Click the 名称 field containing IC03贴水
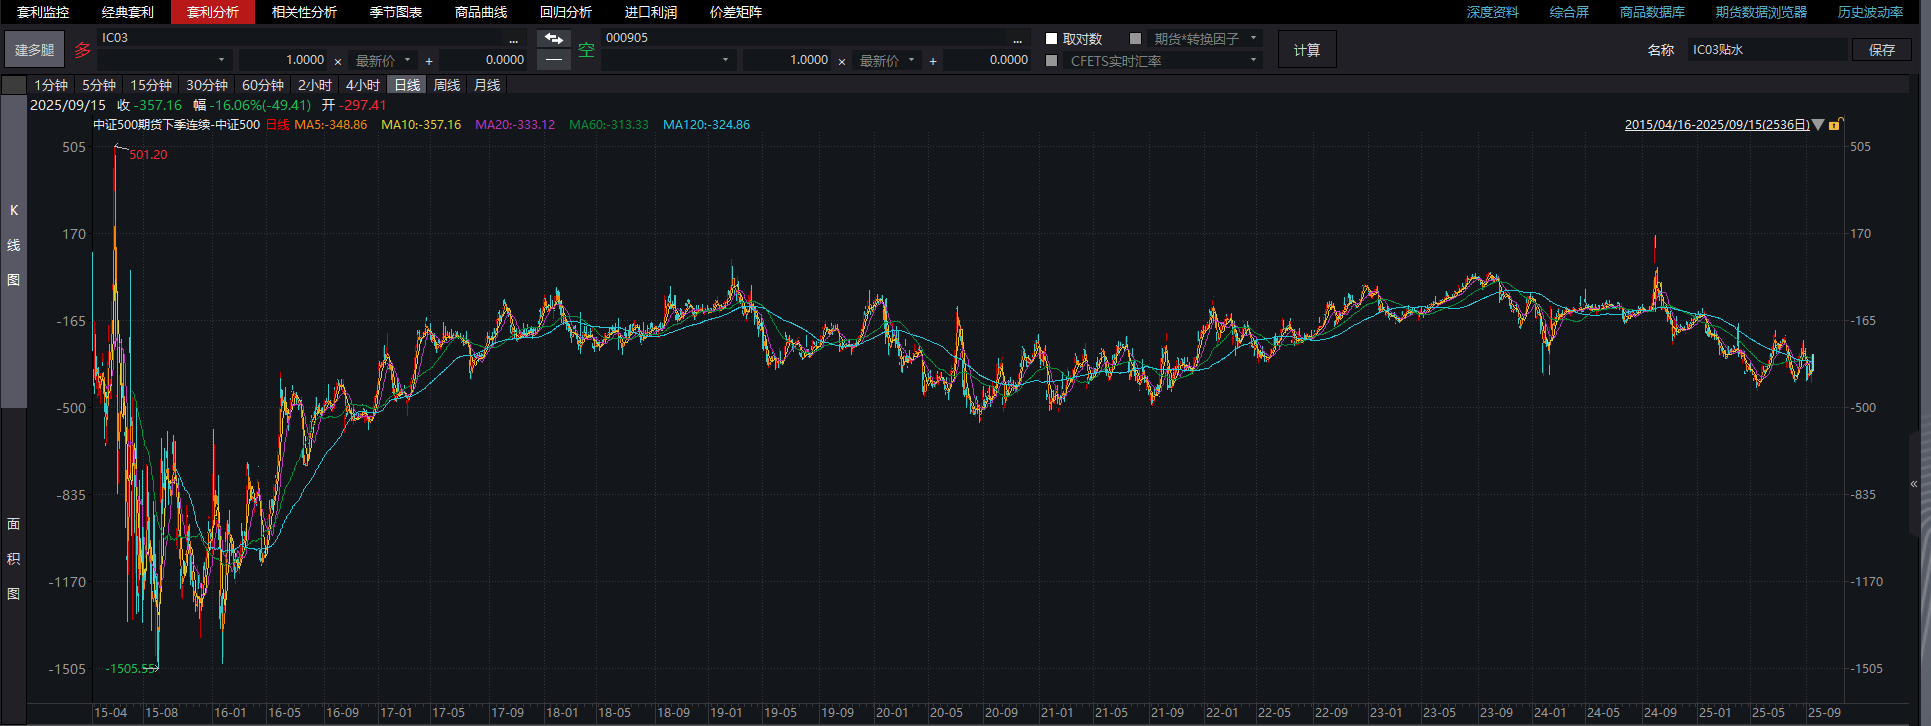The image size is (1931, 726). [x=1767, y=49]
